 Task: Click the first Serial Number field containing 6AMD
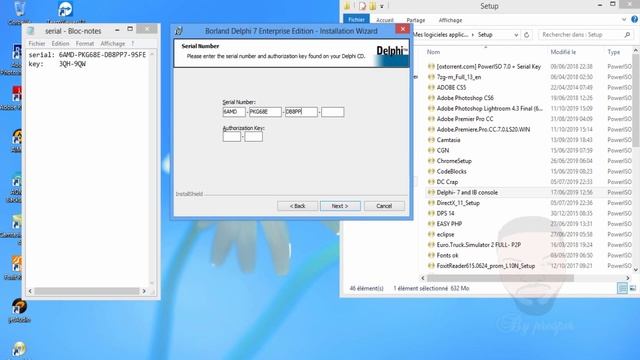click(x=234, y=112)
